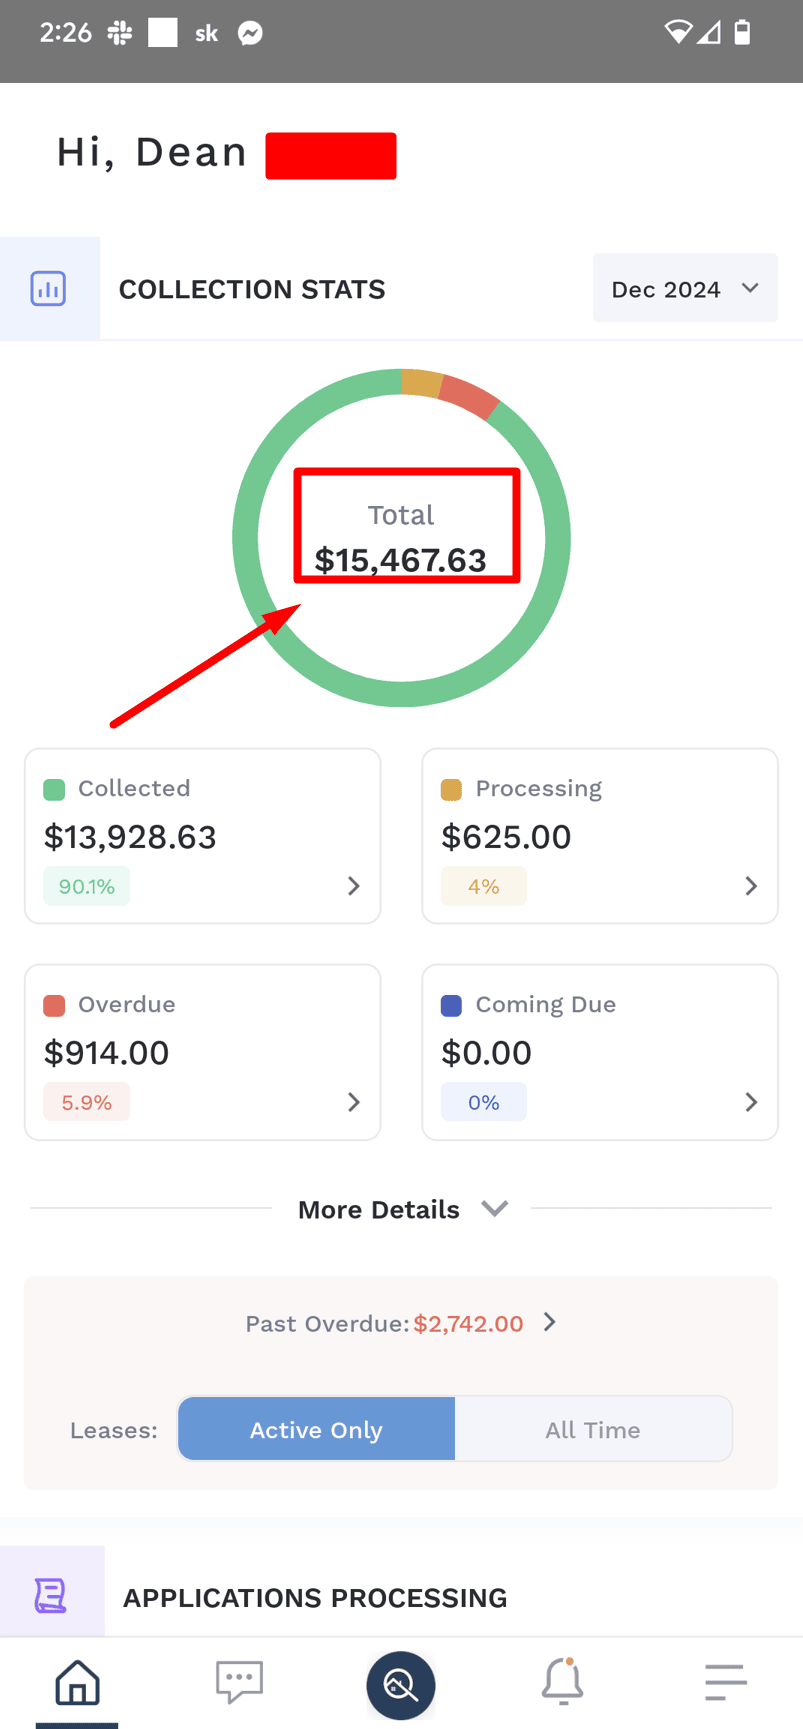This screenshot has width=803, height=1729.
Task: Switch leases filter to All Time
Action: pos(593,1430)
